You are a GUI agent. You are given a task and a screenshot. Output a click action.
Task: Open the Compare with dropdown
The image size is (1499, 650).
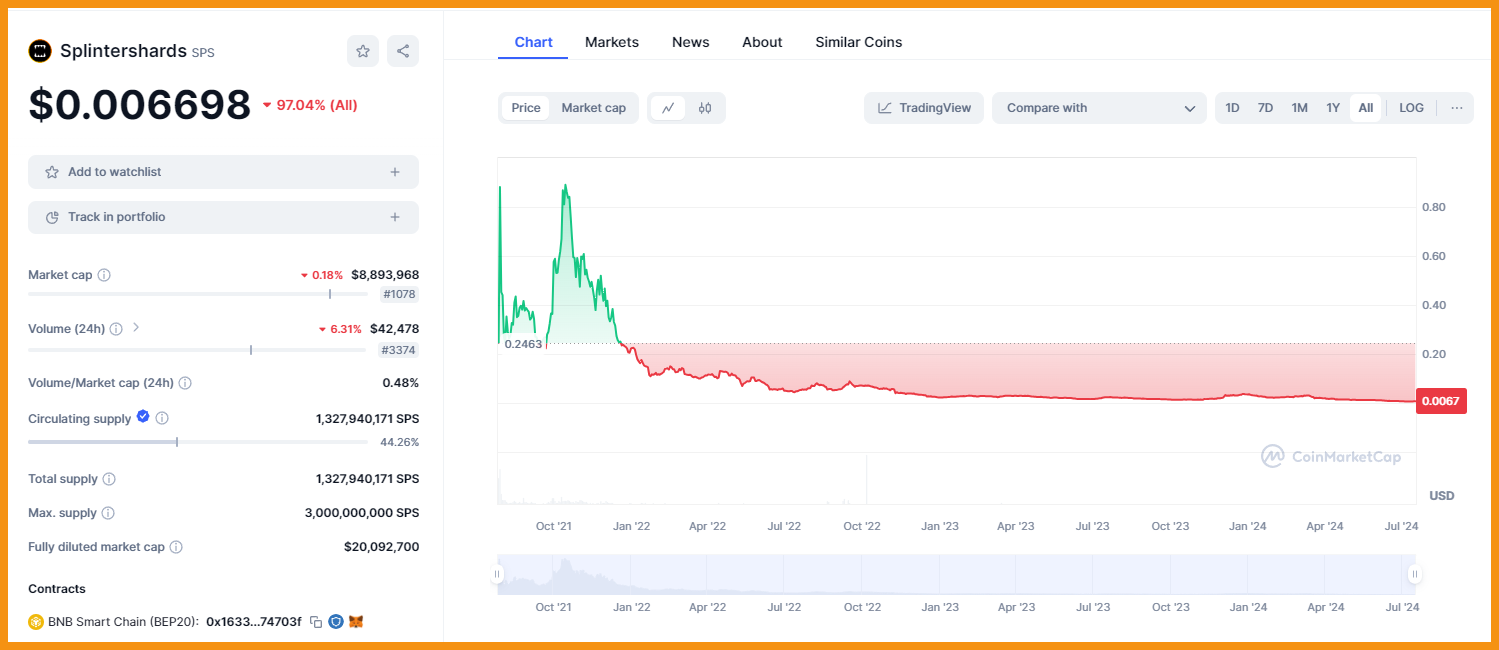pos(1100,108)
